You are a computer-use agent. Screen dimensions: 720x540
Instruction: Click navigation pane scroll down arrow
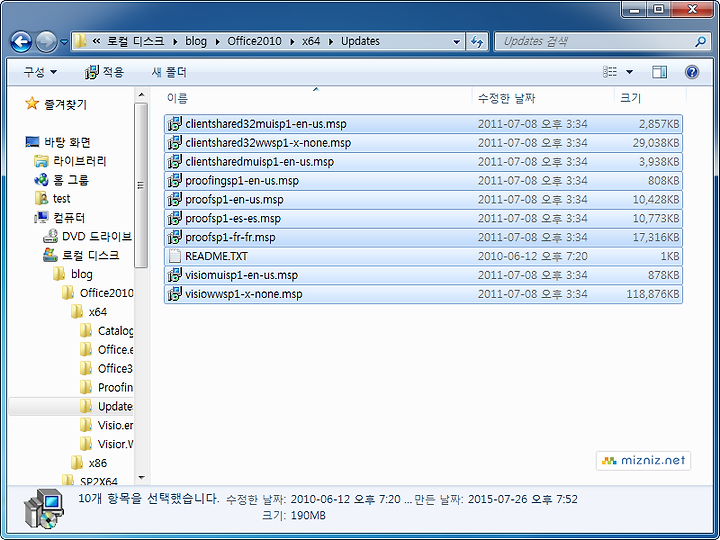141,478
